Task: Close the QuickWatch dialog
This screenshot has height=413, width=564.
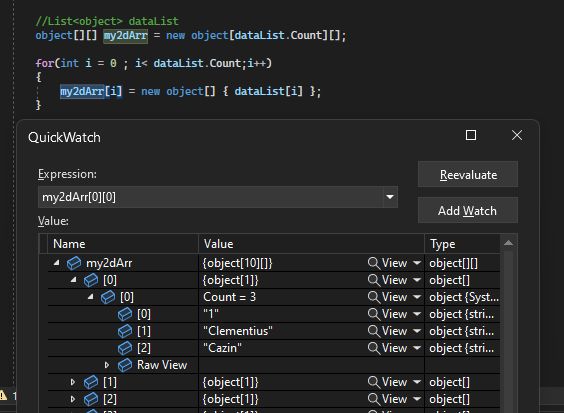Action: tap(517, 135)
